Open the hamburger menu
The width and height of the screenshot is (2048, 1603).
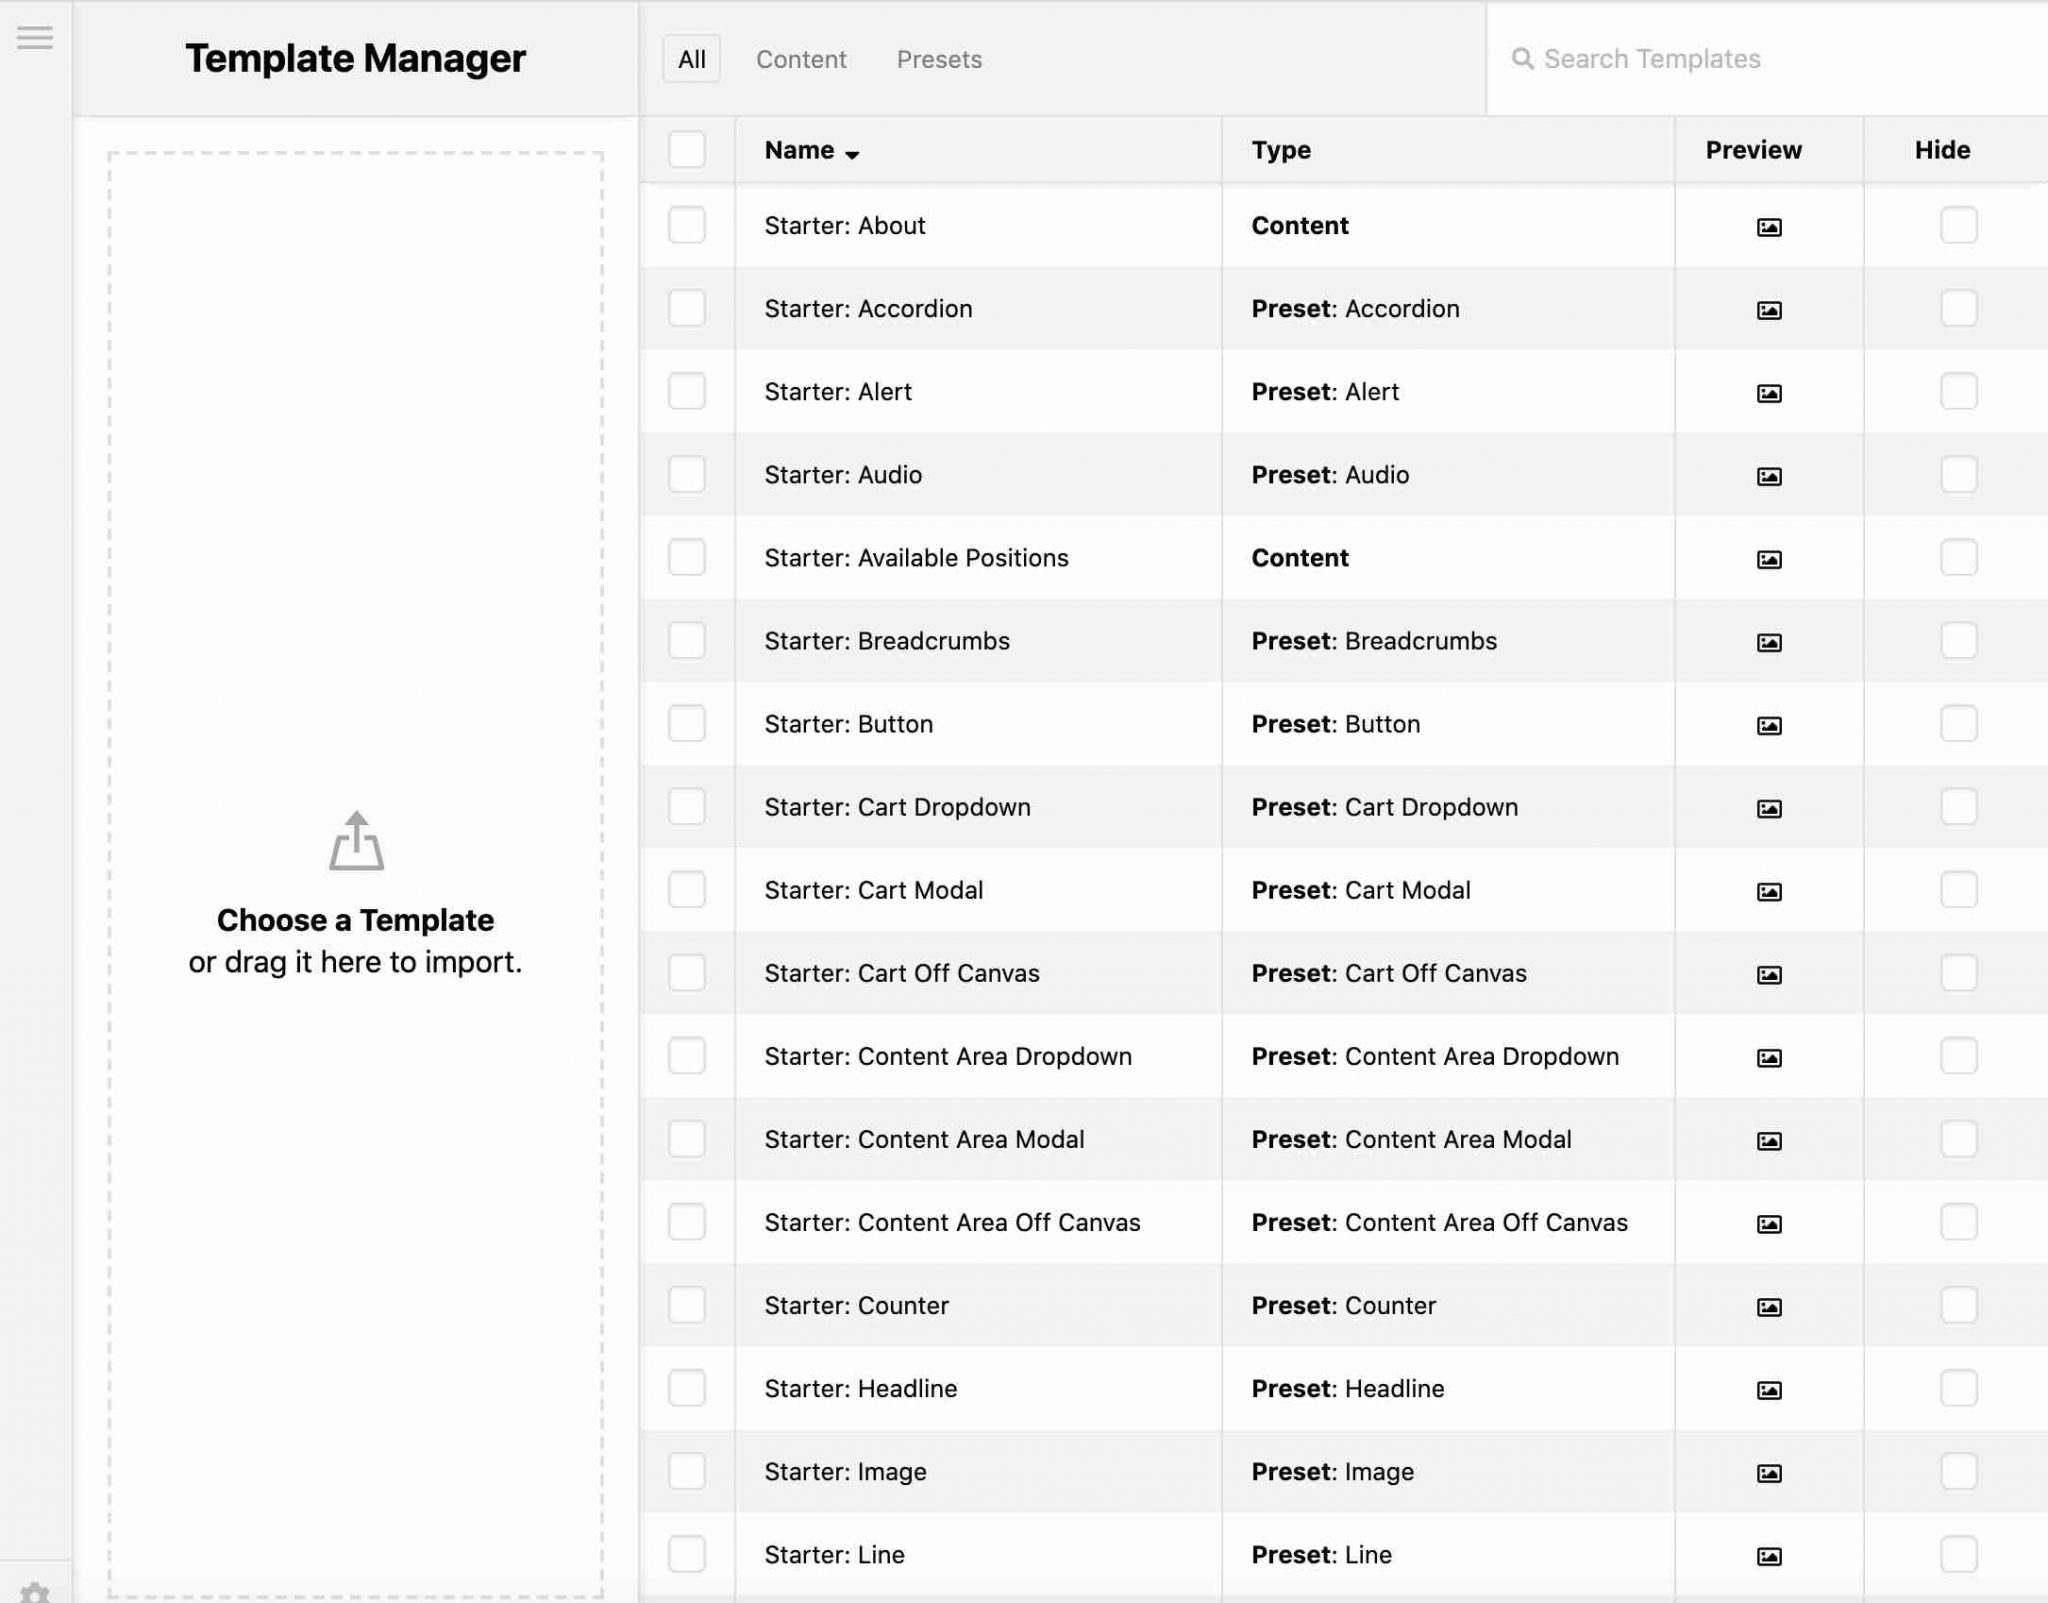(36, 37)
